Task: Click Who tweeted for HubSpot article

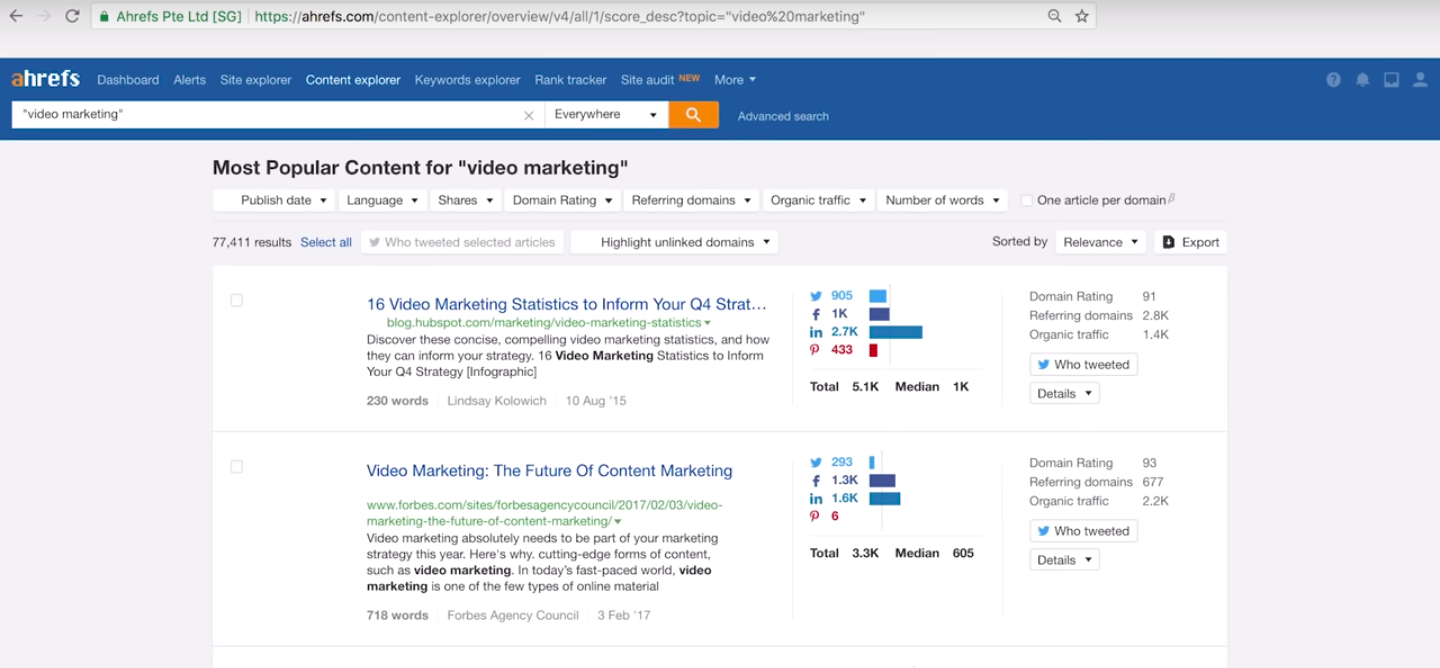Action: [x=1083, y=365]
